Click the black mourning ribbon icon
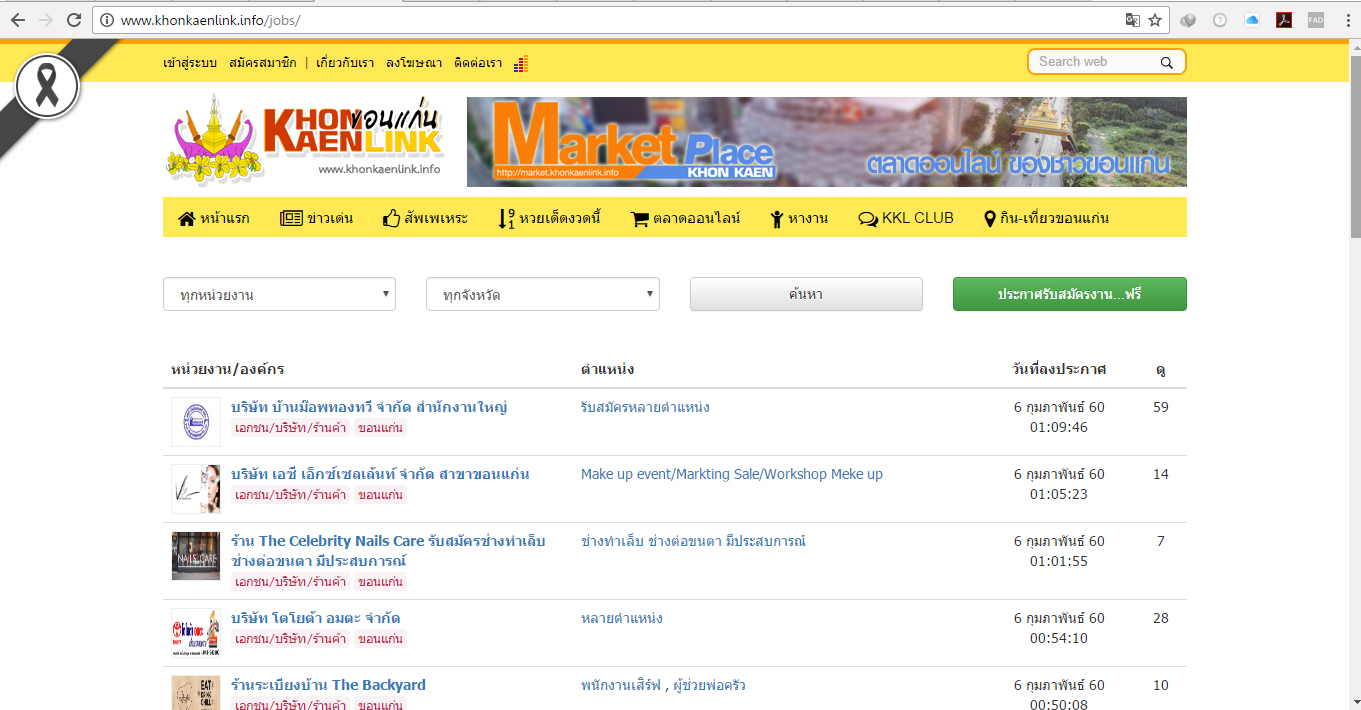This screenshot has width=1361, height=710. 47,88
